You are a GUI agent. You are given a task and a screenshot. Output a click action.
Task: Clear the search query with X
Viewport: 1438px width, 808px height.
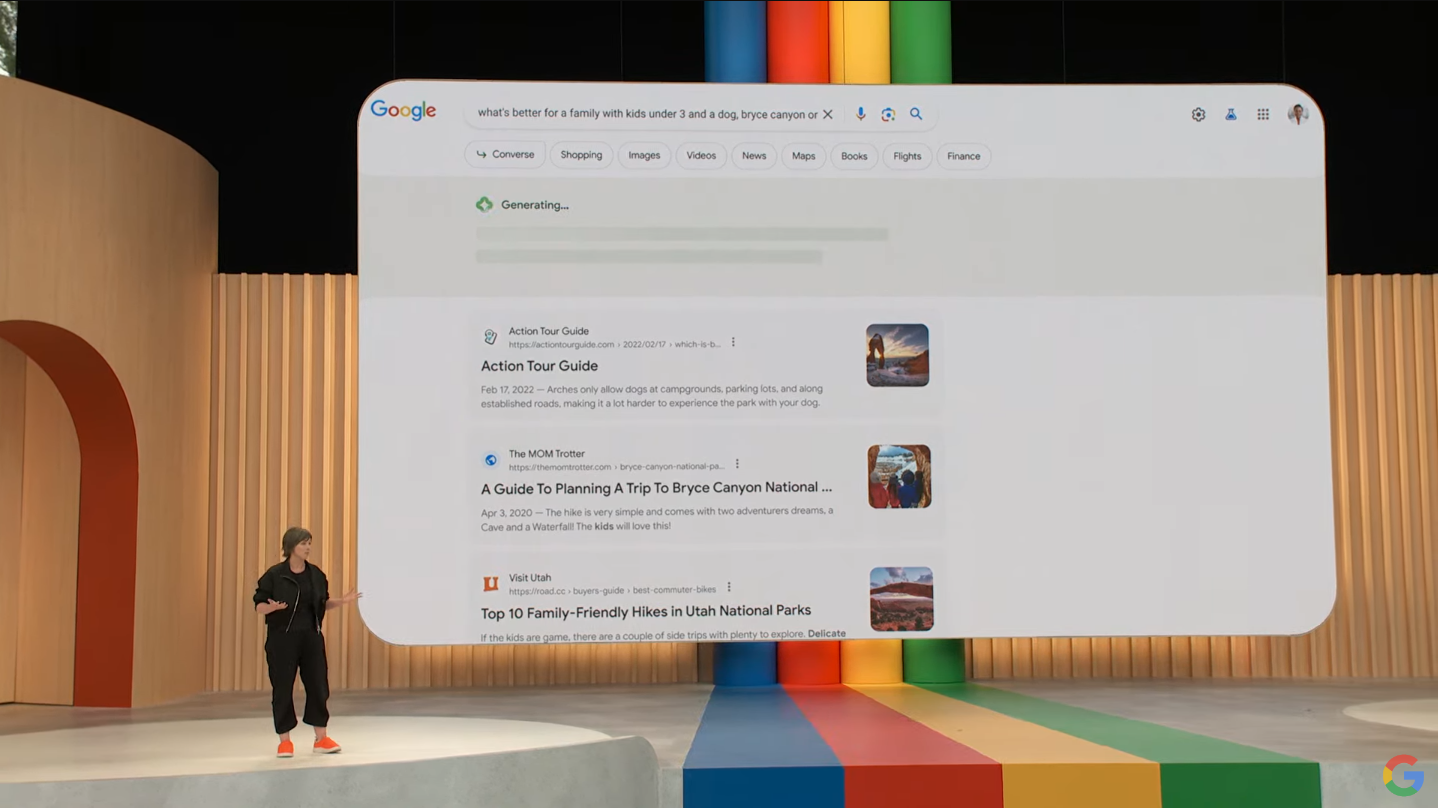pos(827,114)
